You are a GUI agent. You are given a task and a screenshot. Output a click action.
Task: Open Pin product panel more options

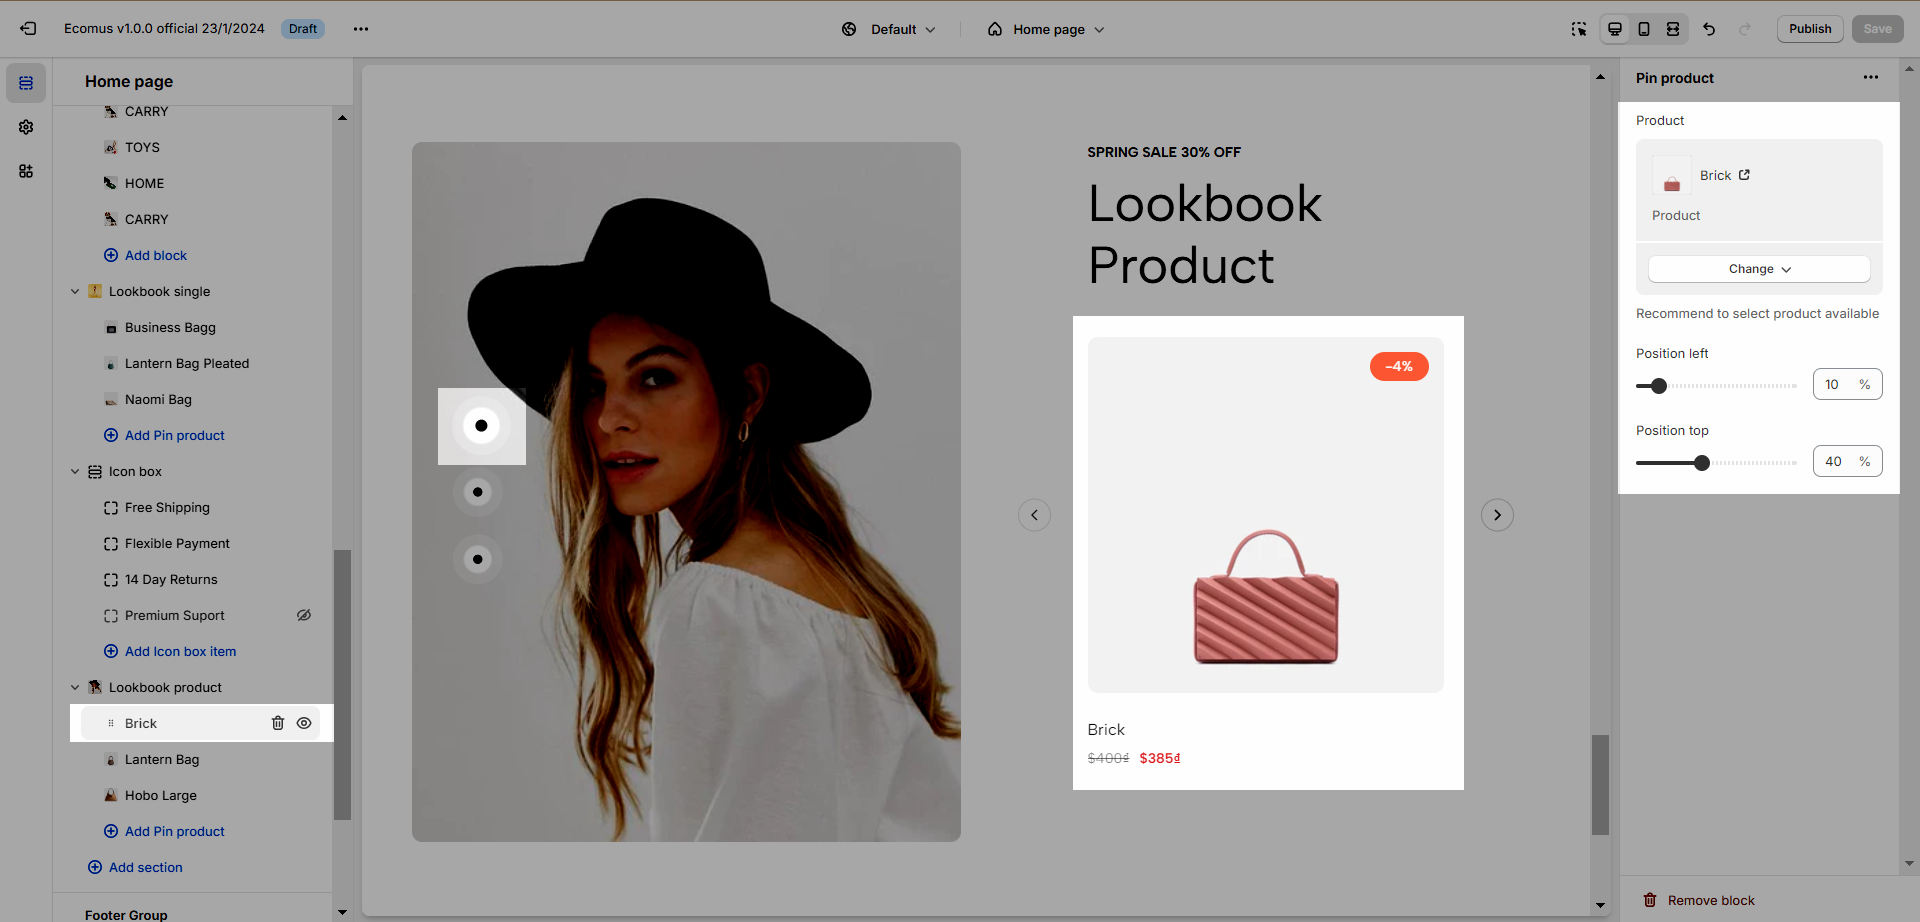1871,77
